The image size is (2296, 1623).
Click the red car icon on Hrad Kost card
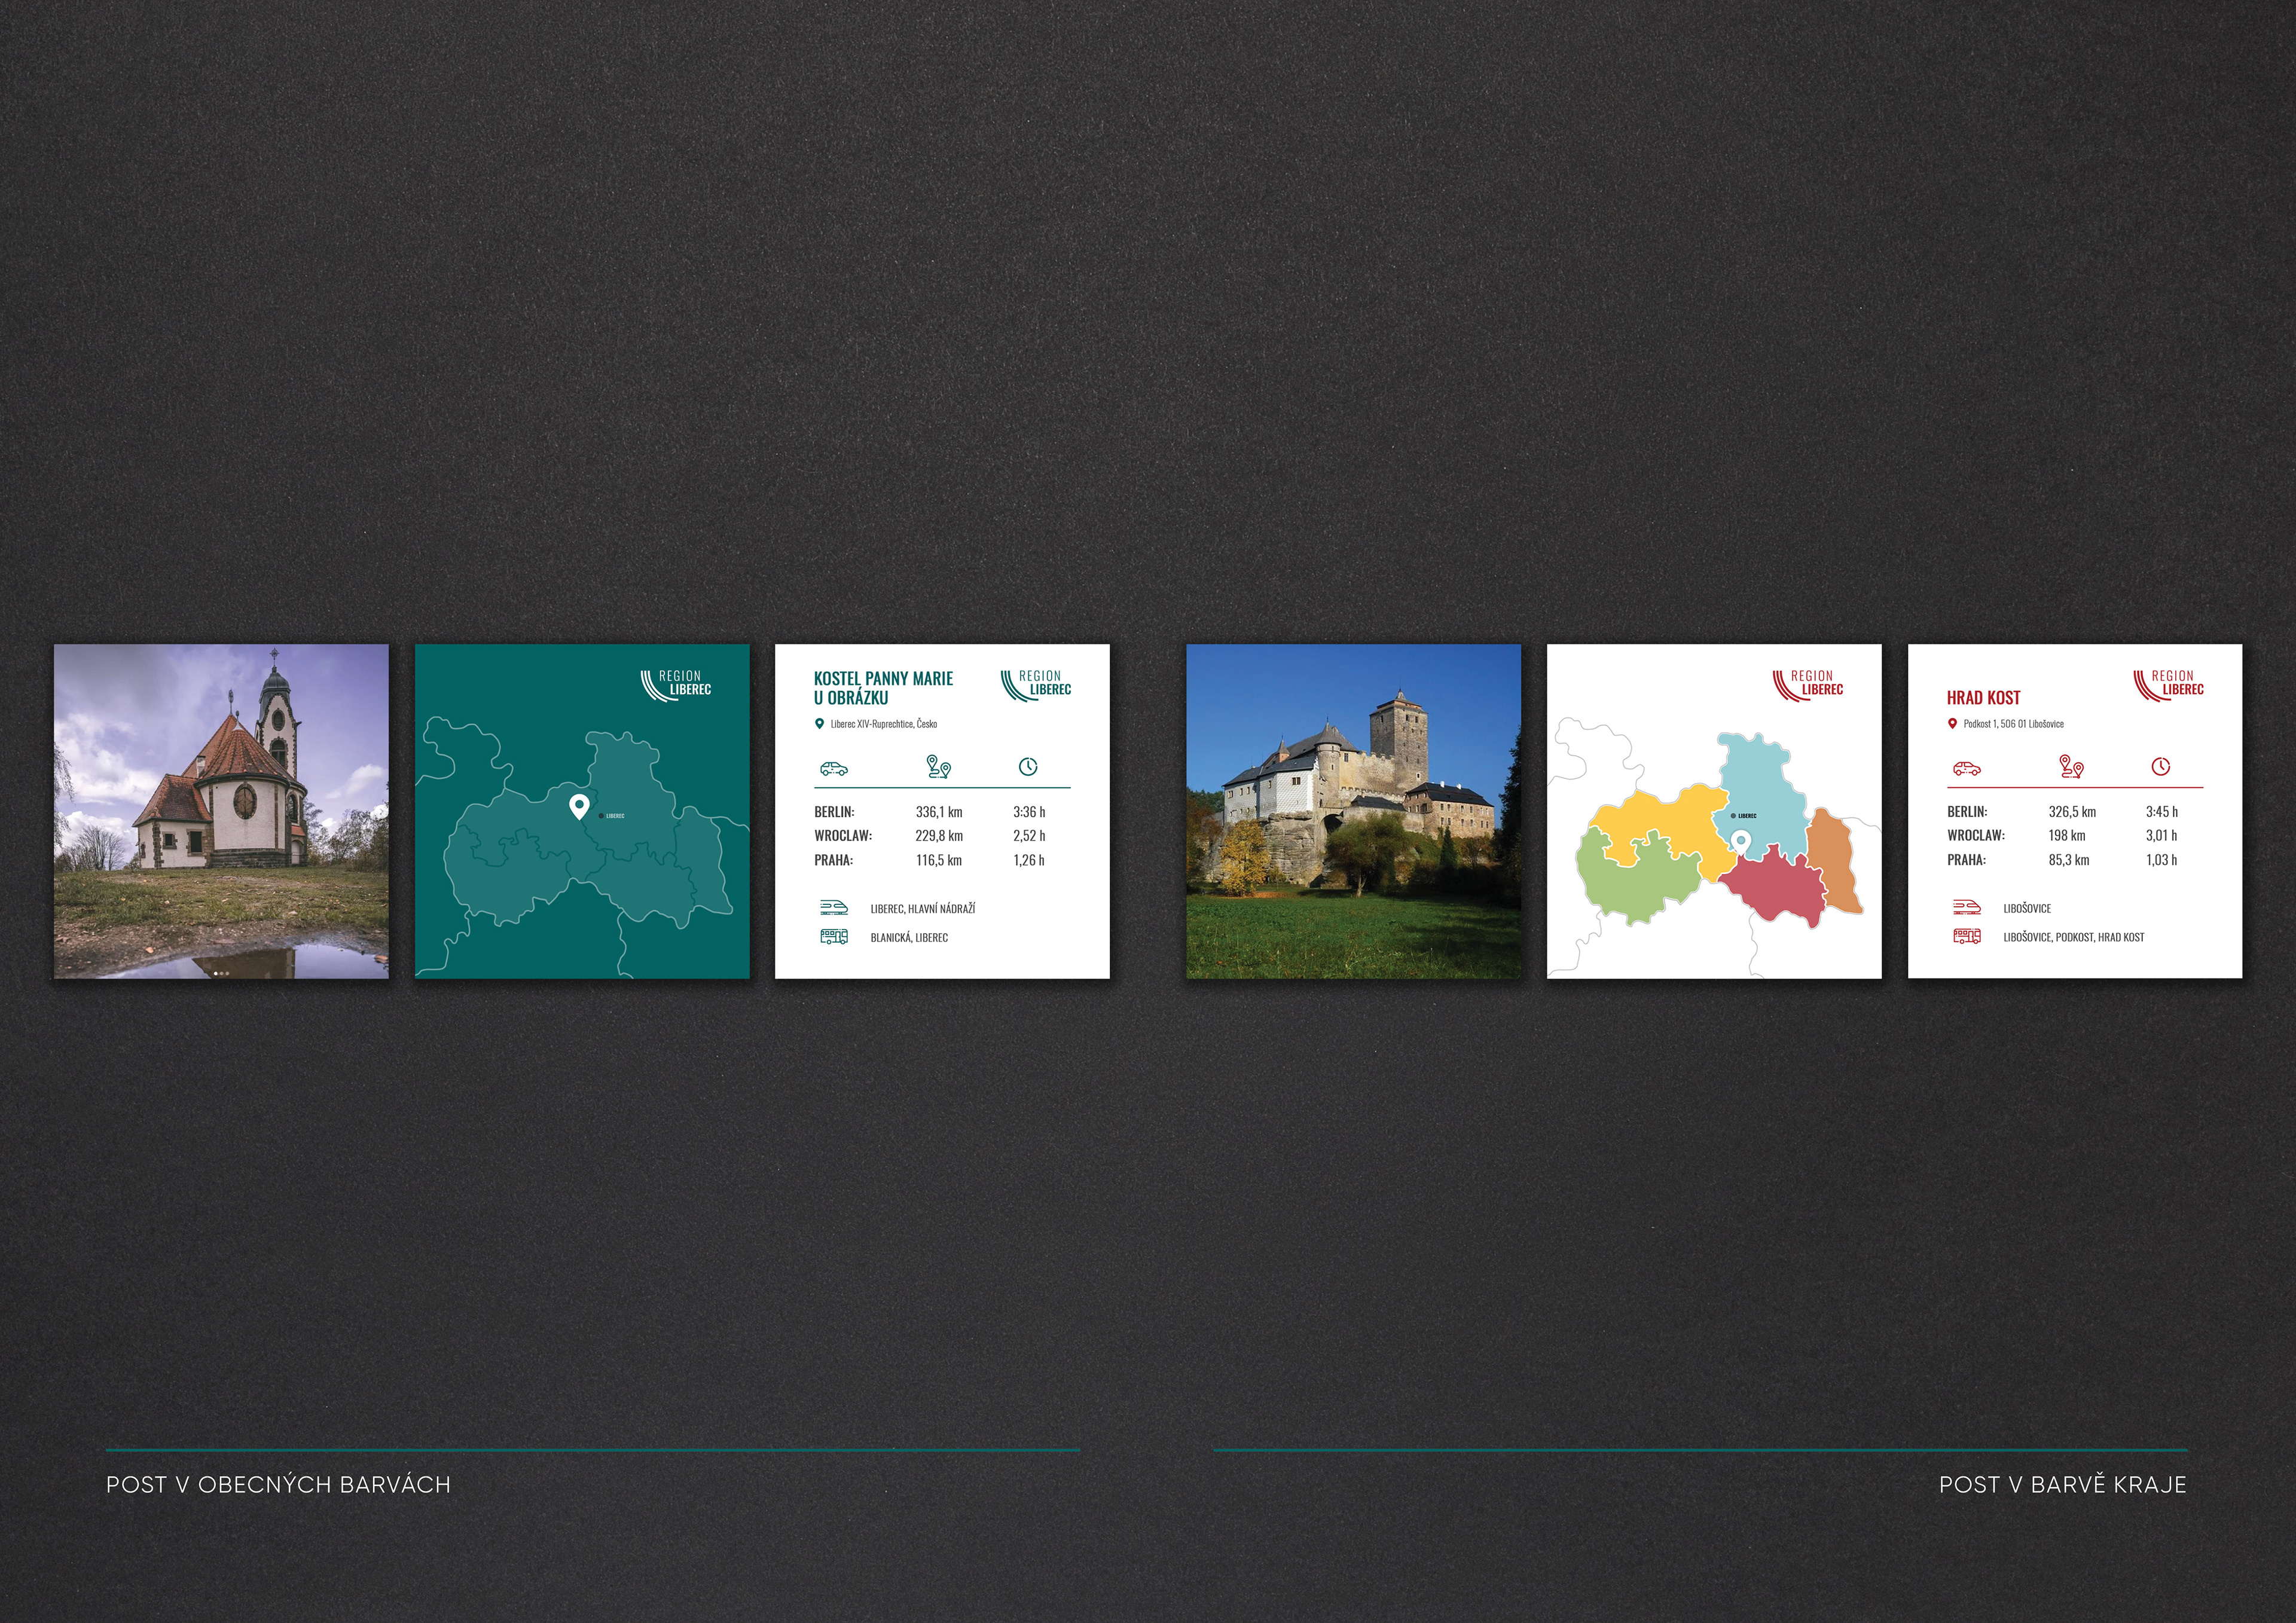(x=1966, y=768)
